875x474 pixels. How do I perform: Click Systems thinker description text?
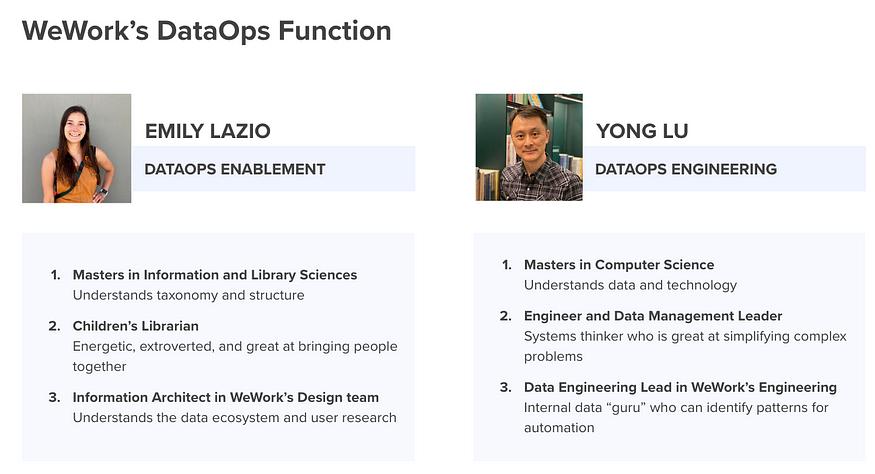pos(685,346)
